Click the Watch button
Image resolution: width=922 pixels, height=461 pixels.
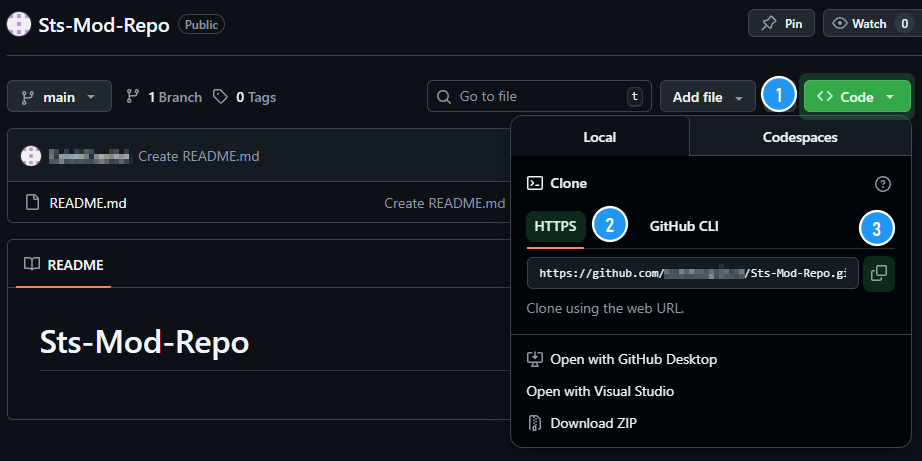[x=872, y=24]
